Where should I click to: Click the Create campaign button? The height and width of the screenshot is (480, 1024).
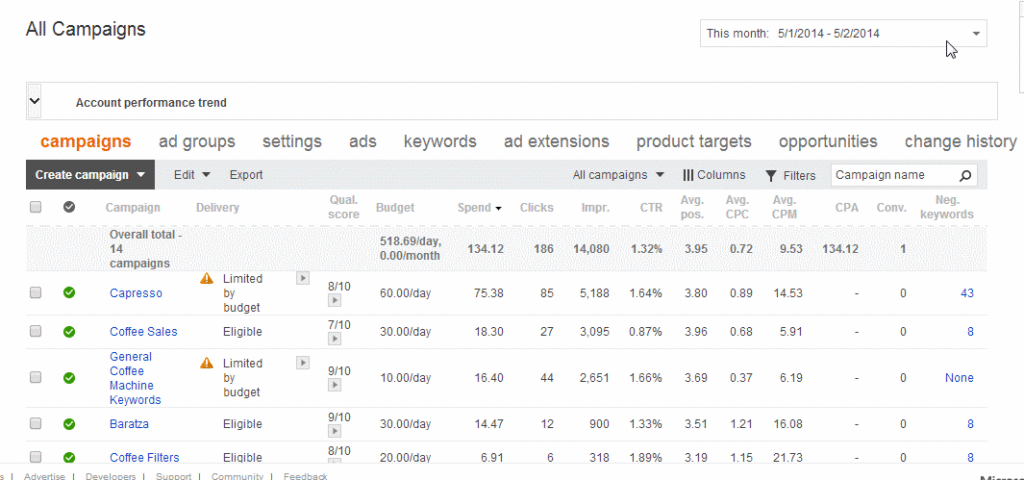90,175
